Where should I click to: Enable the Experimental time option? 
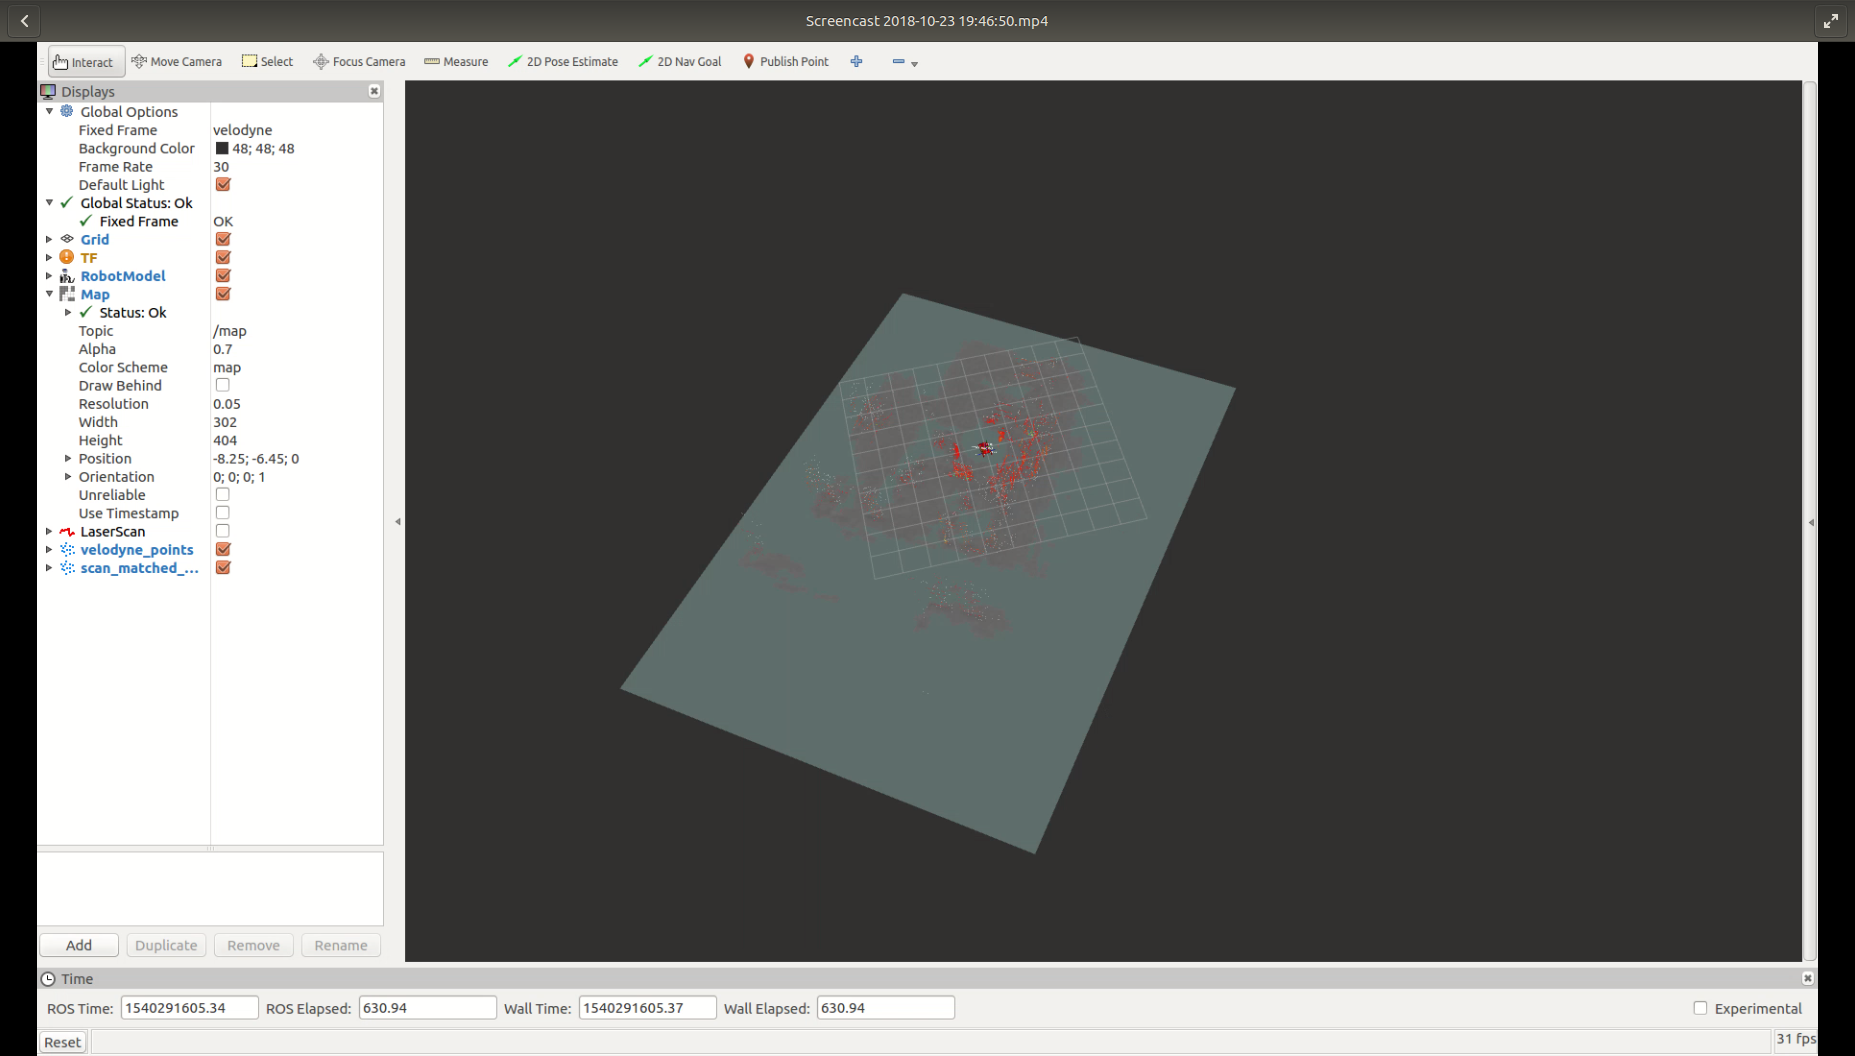click(x=1699, y=1008)
